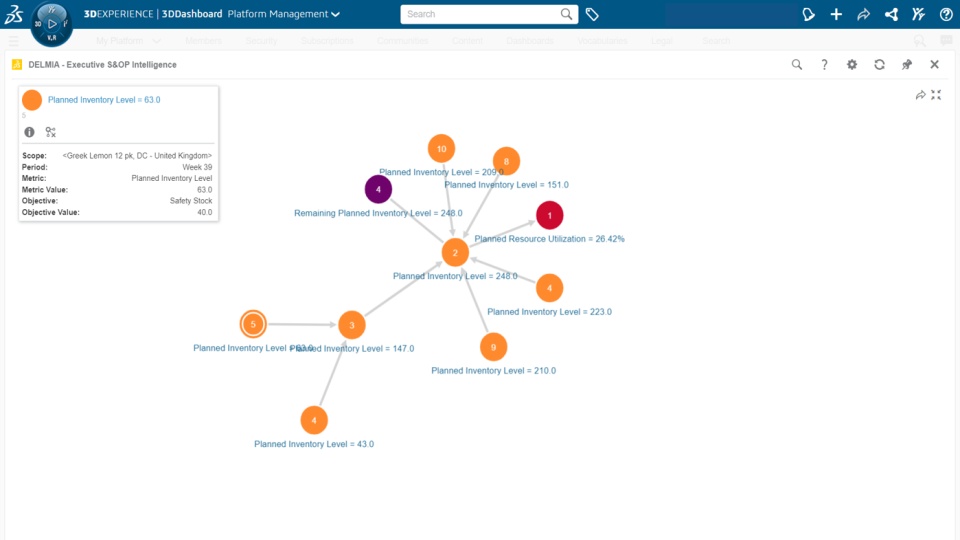Switch to the Security tab

click(261, 40)
